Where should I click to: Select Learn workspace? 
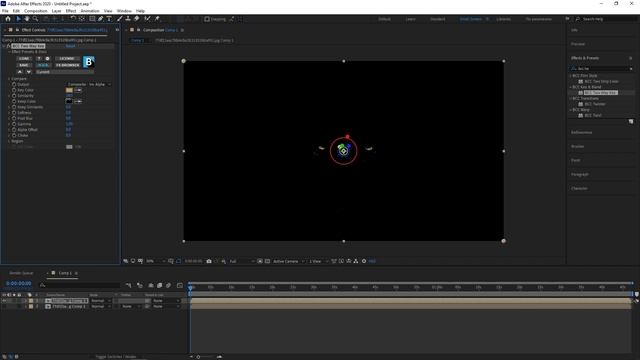coord(411,19)
